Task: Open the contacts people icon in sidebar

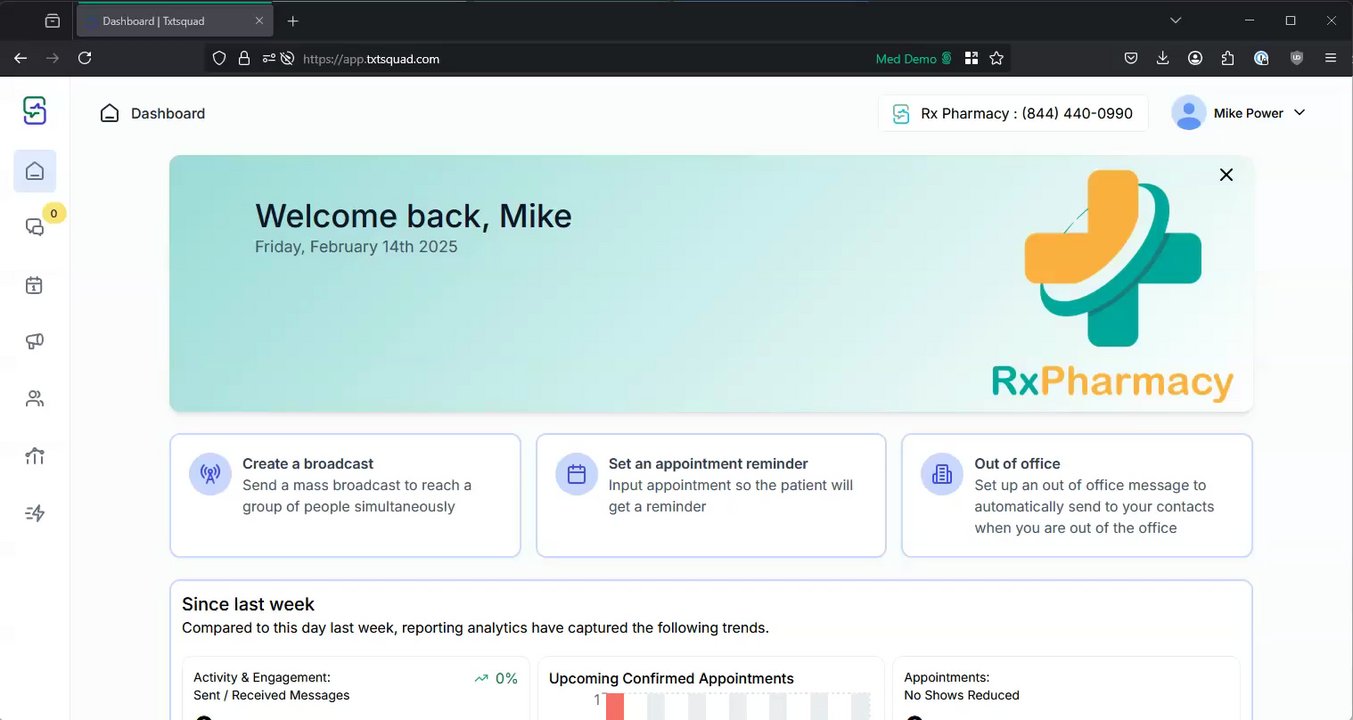Action: (x=35, y=399)
